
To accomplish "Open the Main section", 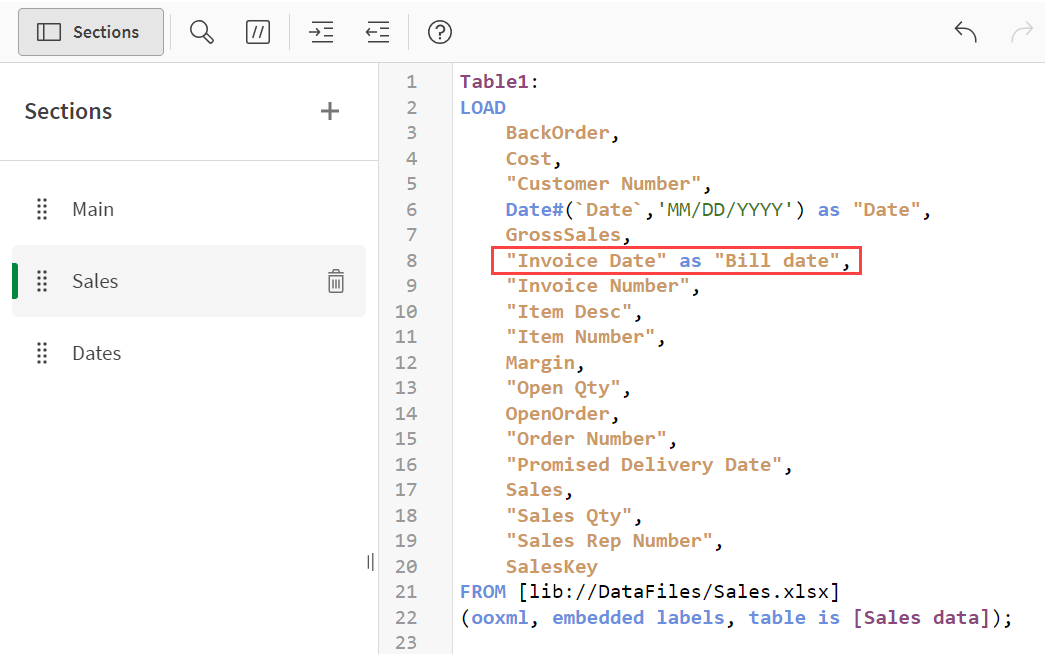I will (x=93, y=209).
